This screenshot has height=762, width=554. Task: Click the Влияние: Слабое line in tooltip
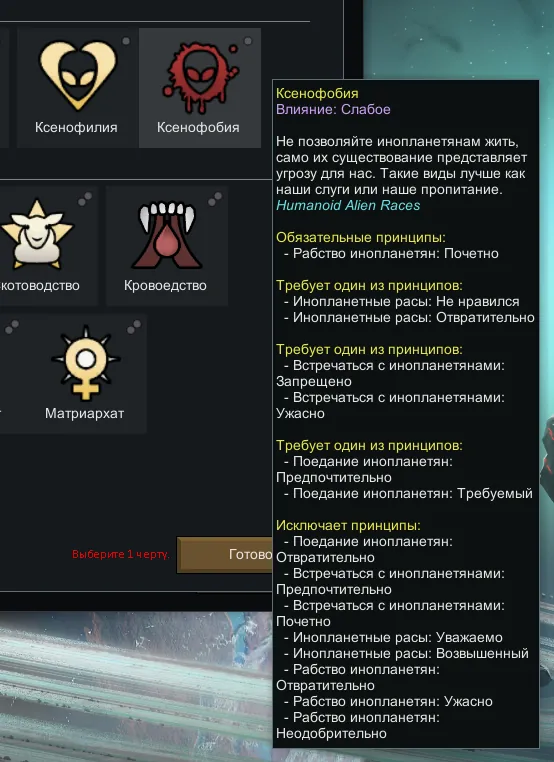click(x=333, y=109)
